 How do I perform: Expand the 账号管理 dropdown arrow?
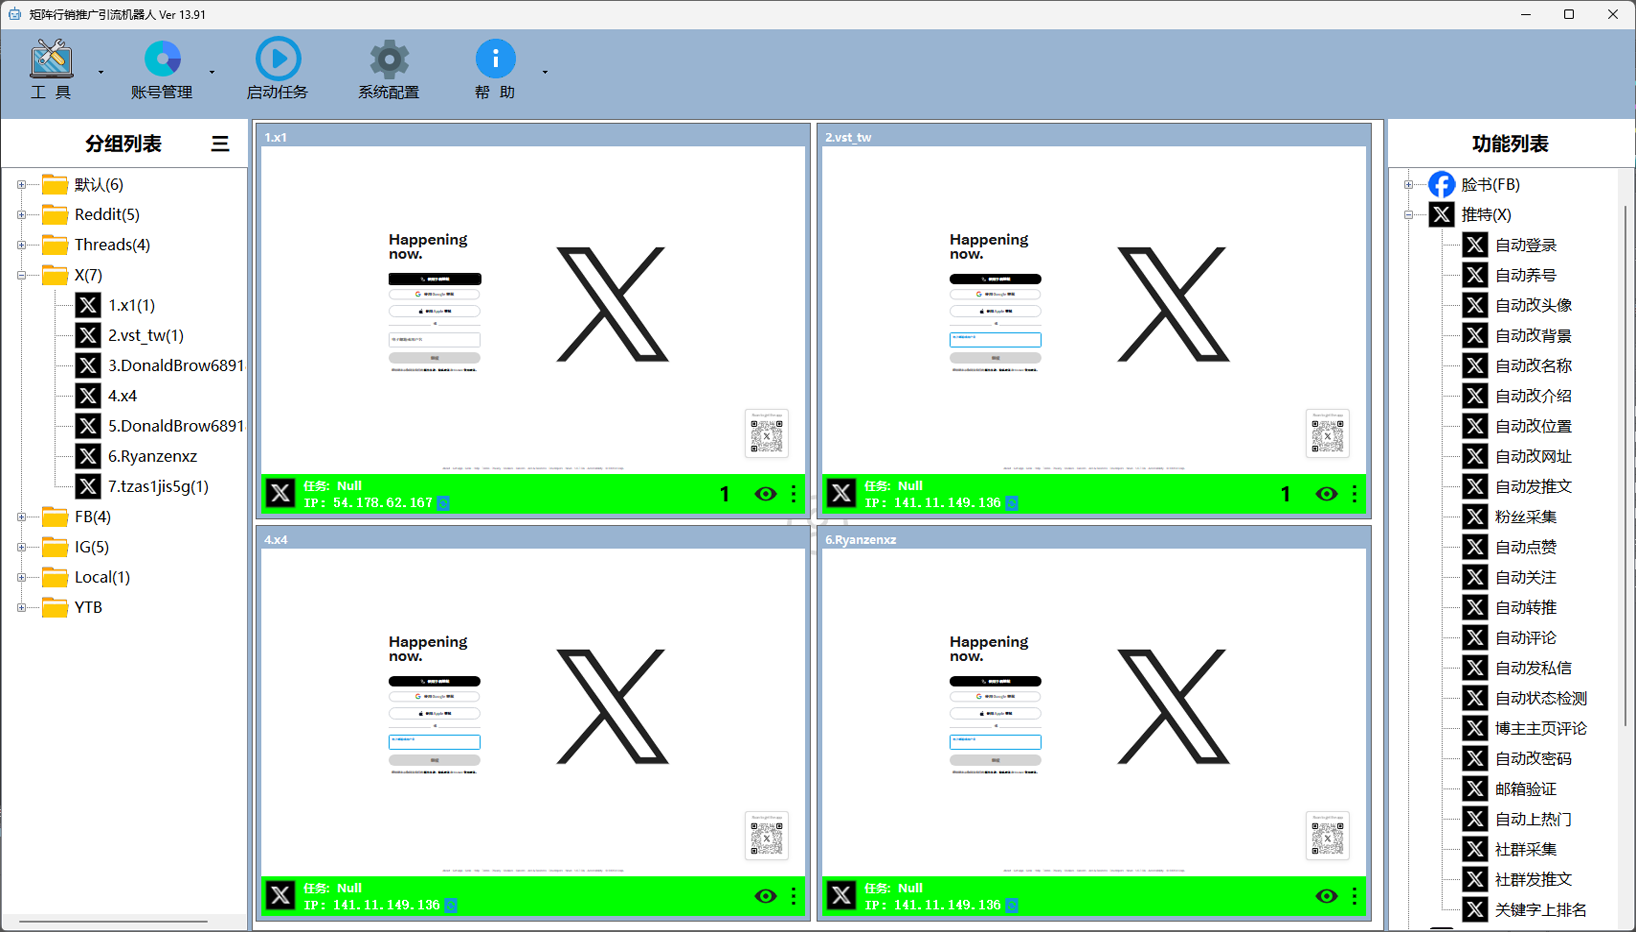[x=212, y=72]
